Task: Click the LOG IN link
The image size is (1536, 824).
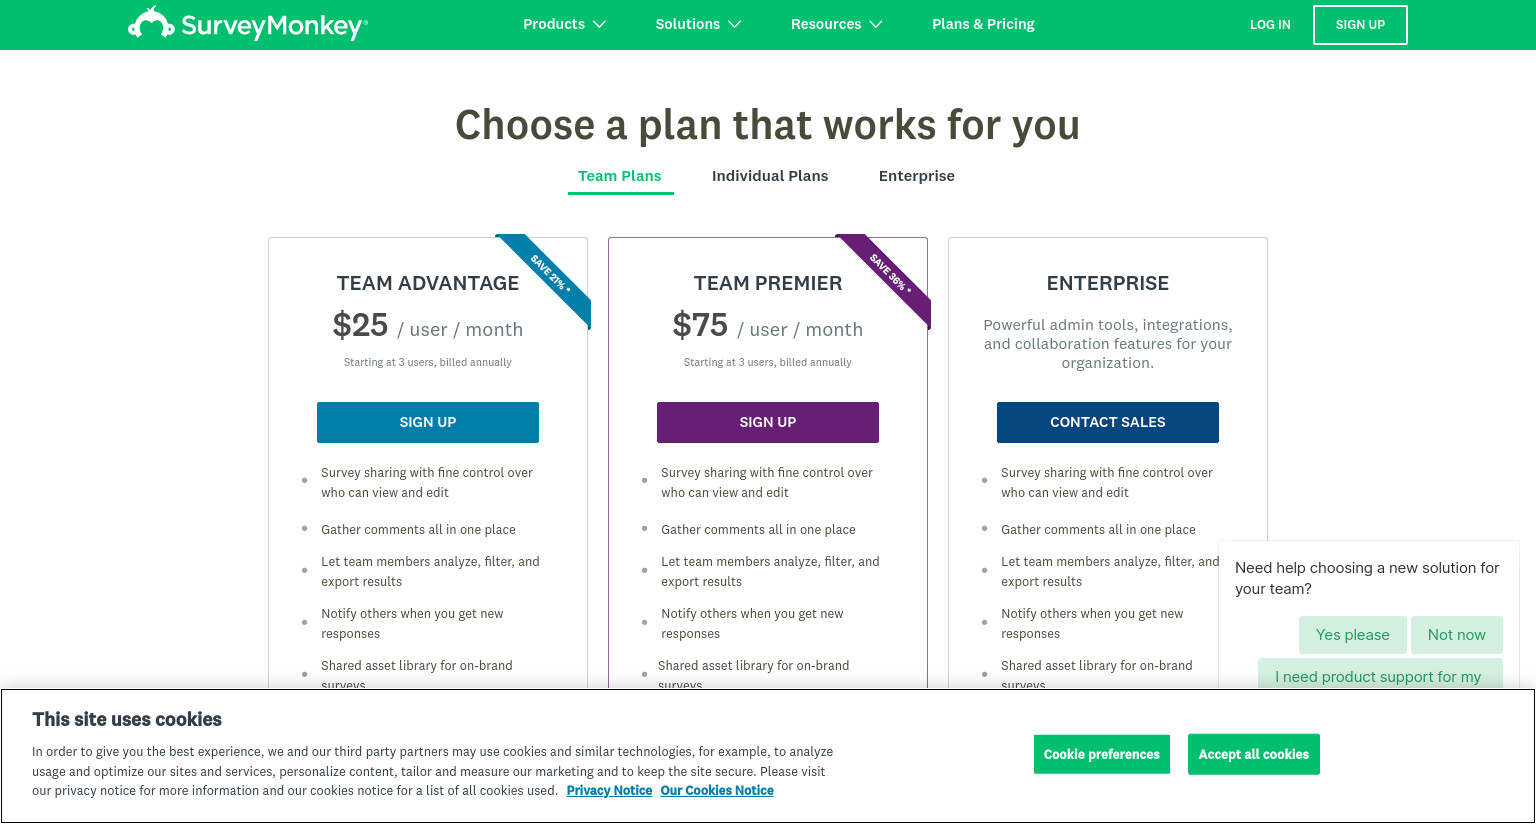Action: pos(1270,25)
